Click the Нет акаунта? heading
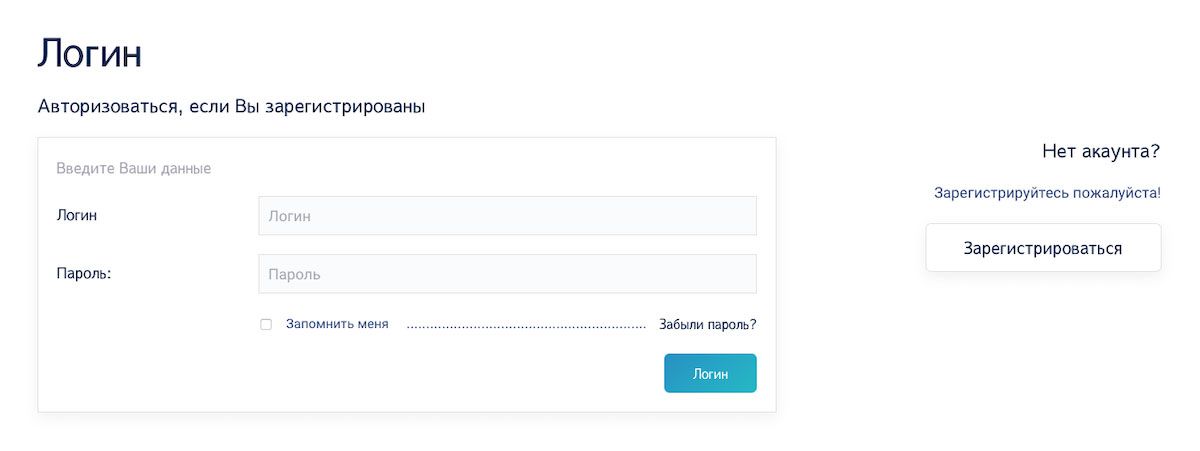The height and width of the screenshot is (451, 1200). click(1100, 152)
